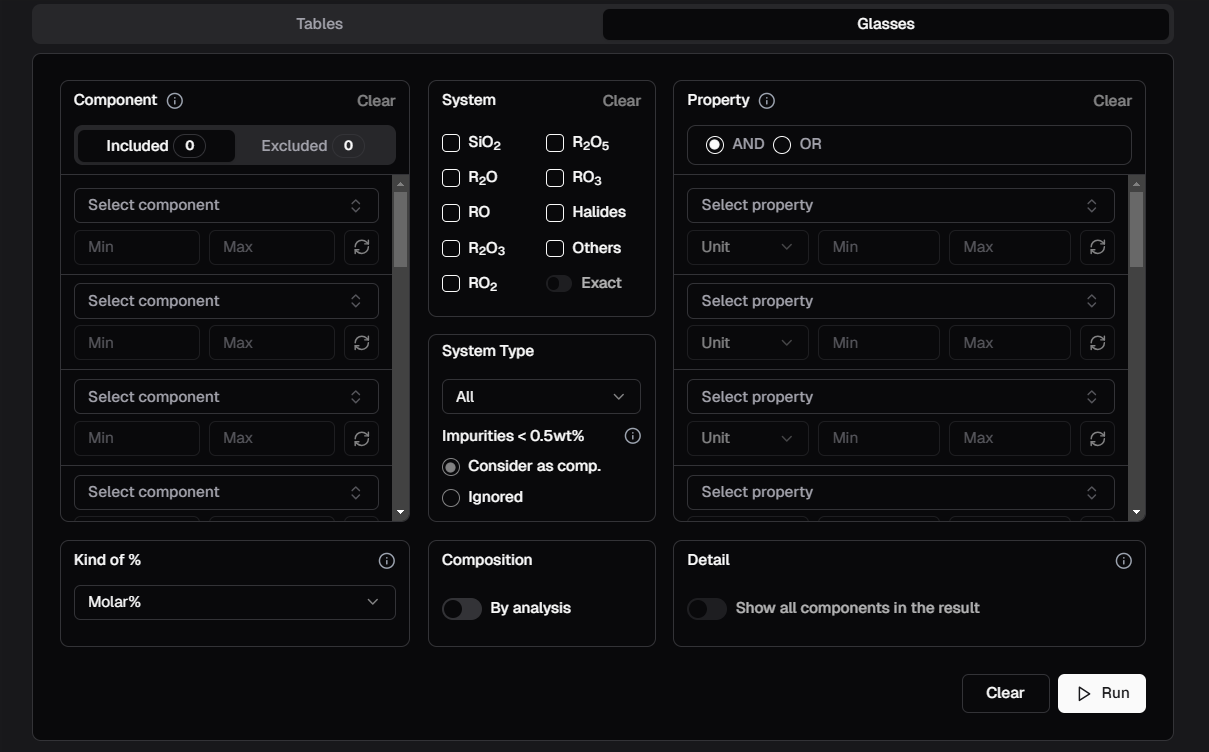Open the System Type dropdown showing All
Viewport: 1209px width, 752px height.
click(541, 397)
